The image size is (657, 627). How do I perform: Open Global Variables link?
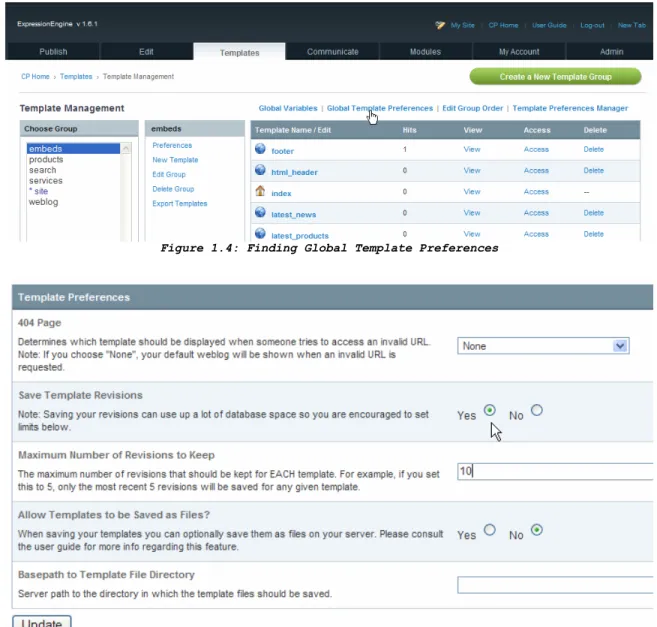[x=288, y=108]
